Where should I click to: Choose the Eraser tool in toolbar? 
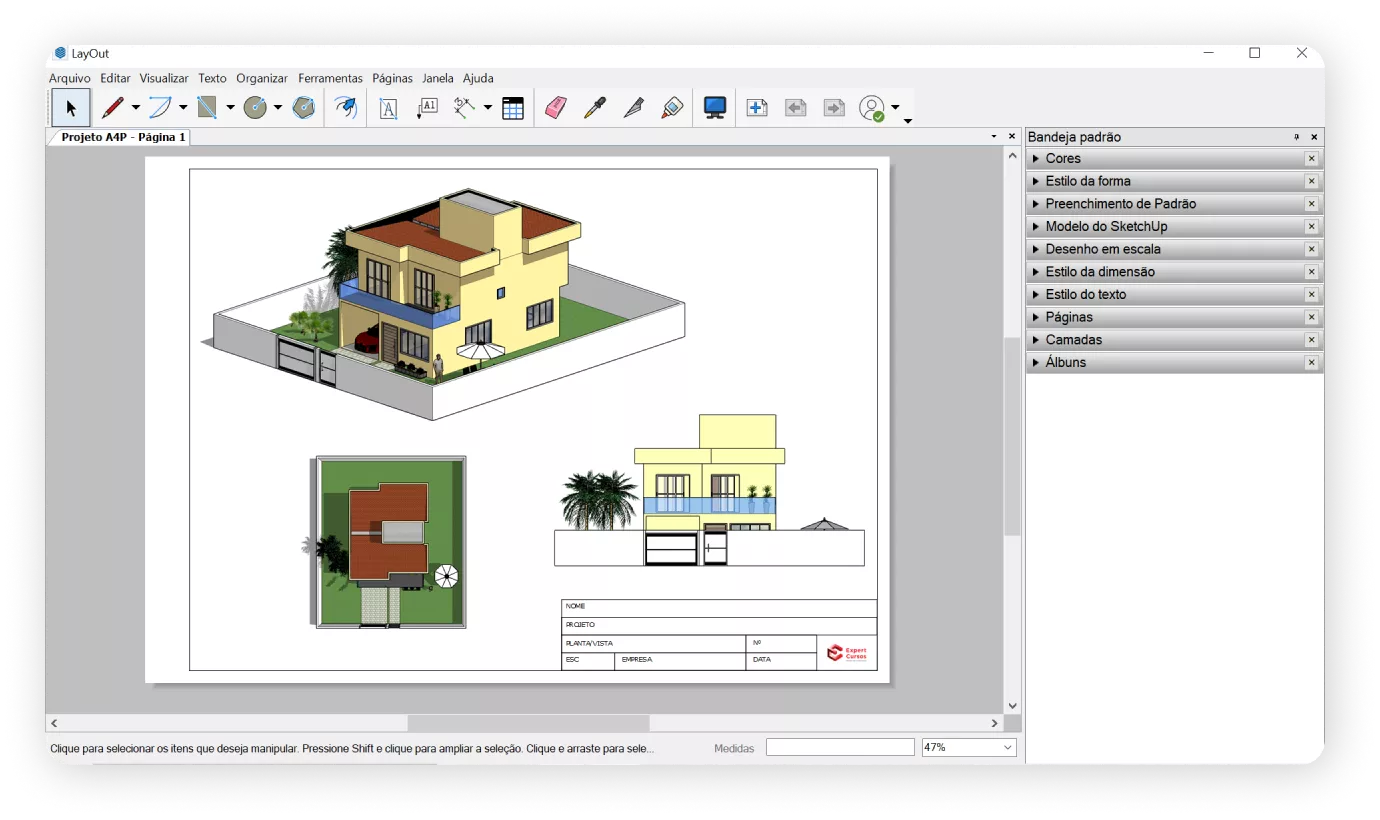tap(555, 108)
